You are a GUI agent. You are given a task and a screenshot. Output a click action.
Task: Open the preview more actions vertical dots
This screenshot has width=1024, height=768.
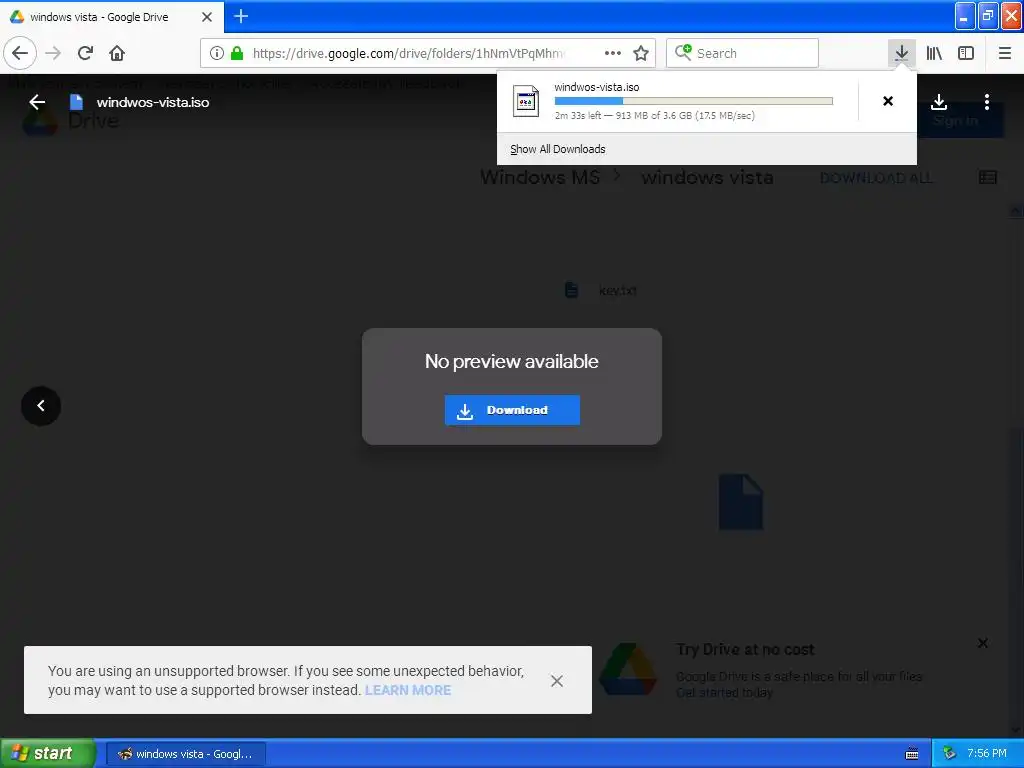click(987, 102)
